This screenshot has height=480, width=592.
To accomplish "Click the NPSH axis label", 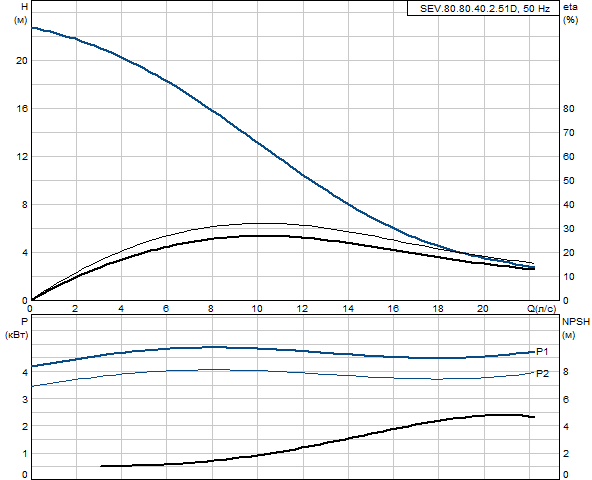I will [576, 322].
